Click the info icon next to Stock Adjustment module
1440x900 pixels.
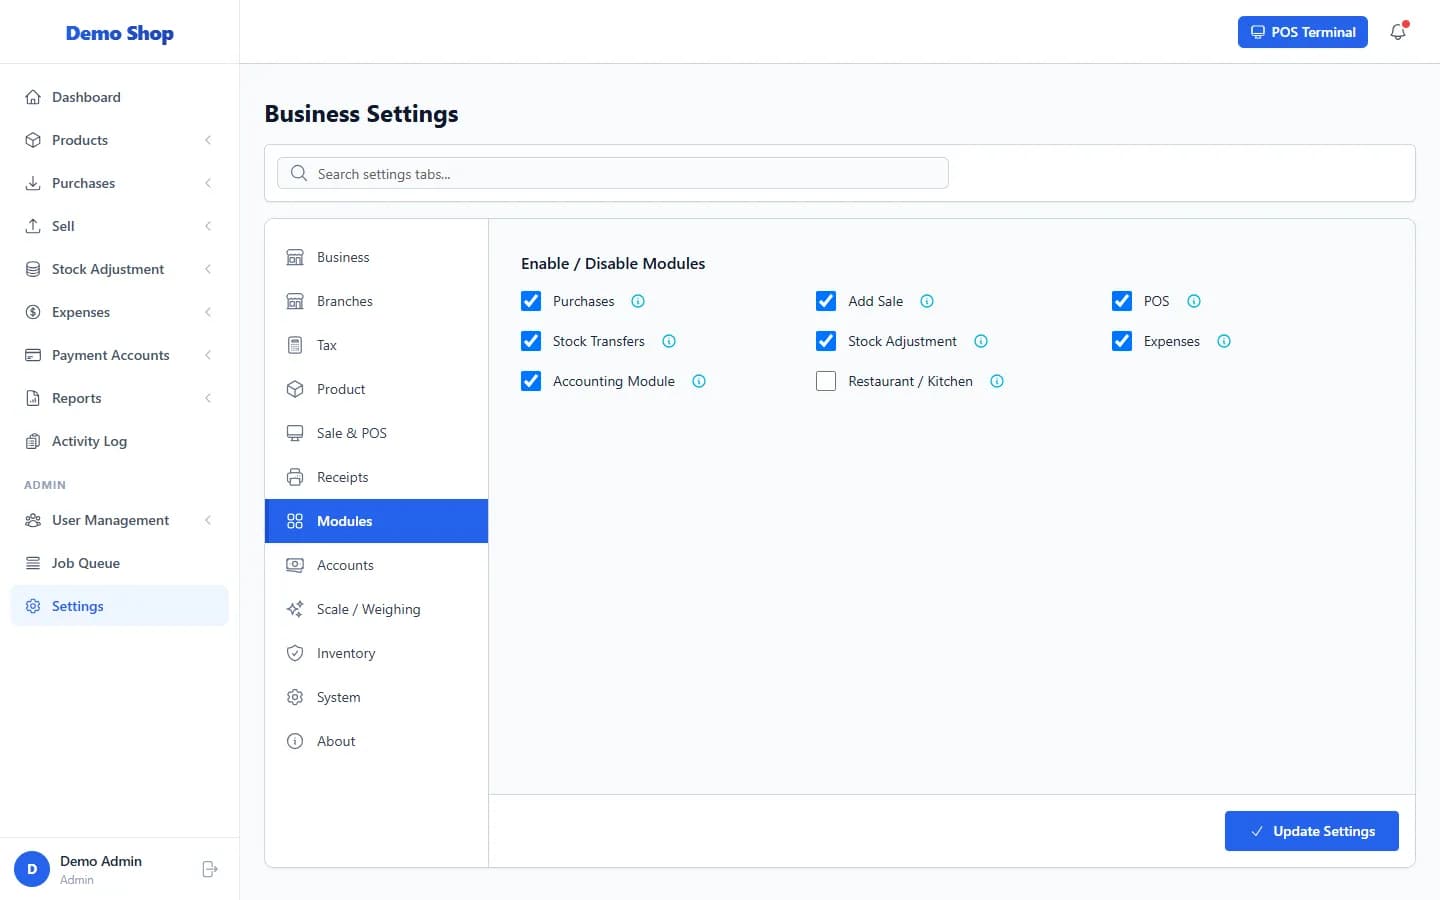pos(981,341)
